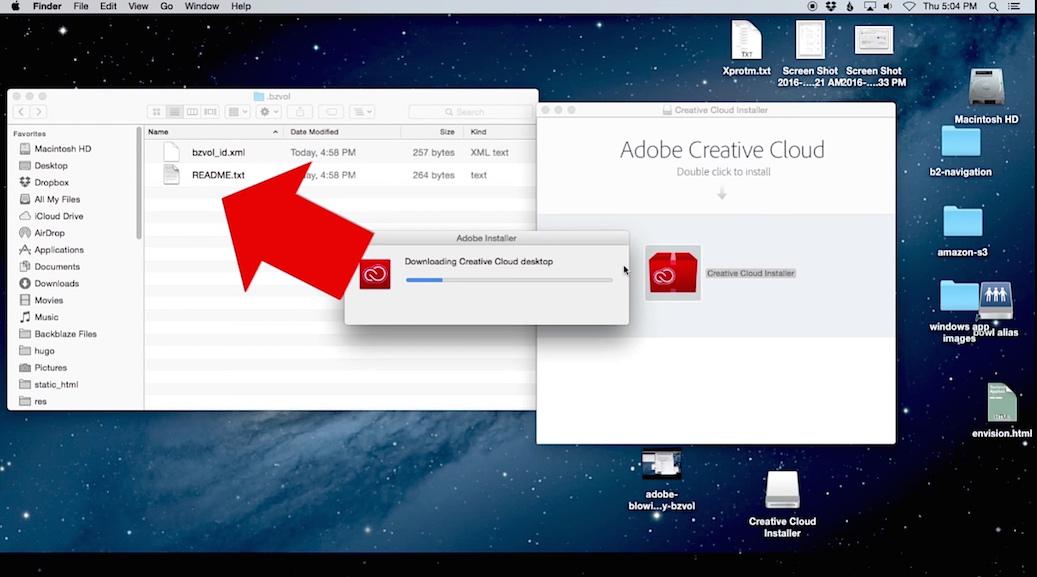
Task: Sort Finder list by Kind column
Action: coord(500,132)
